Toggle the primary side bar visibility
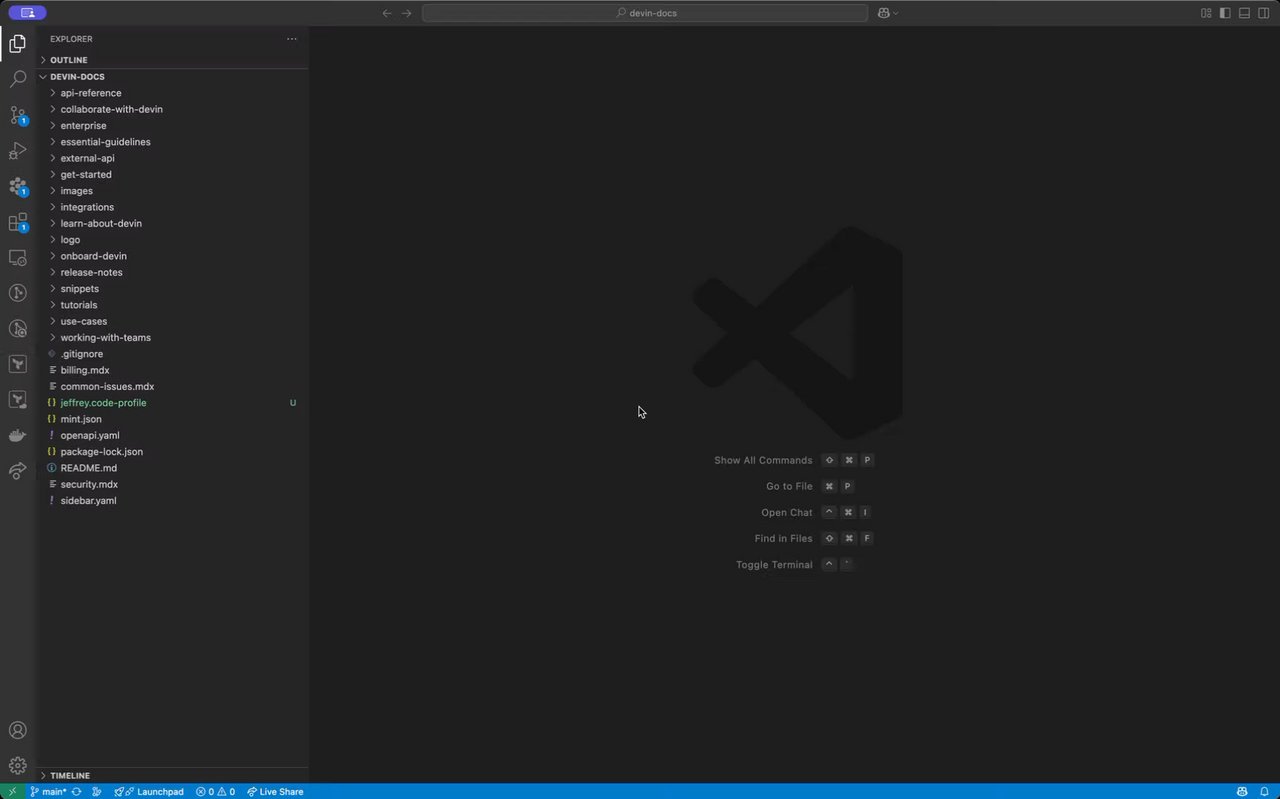 [x=1225, y=13]
